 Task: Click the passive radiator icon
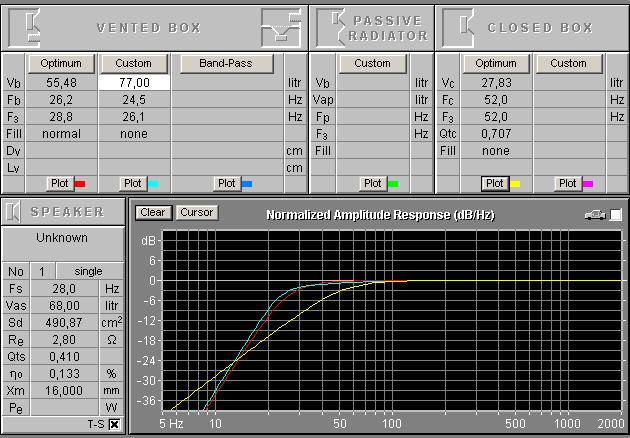coord(331,27)
